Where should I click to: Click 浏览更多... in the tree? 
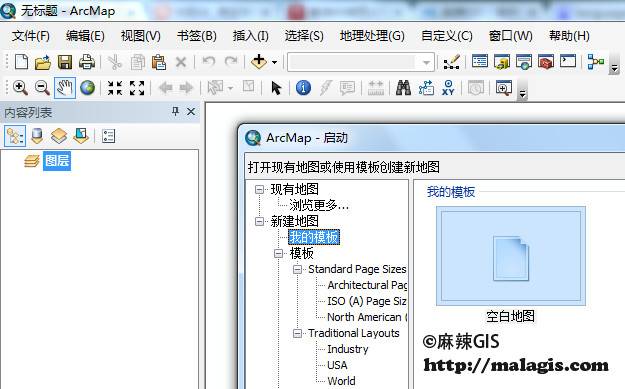(x=319, y=205)
